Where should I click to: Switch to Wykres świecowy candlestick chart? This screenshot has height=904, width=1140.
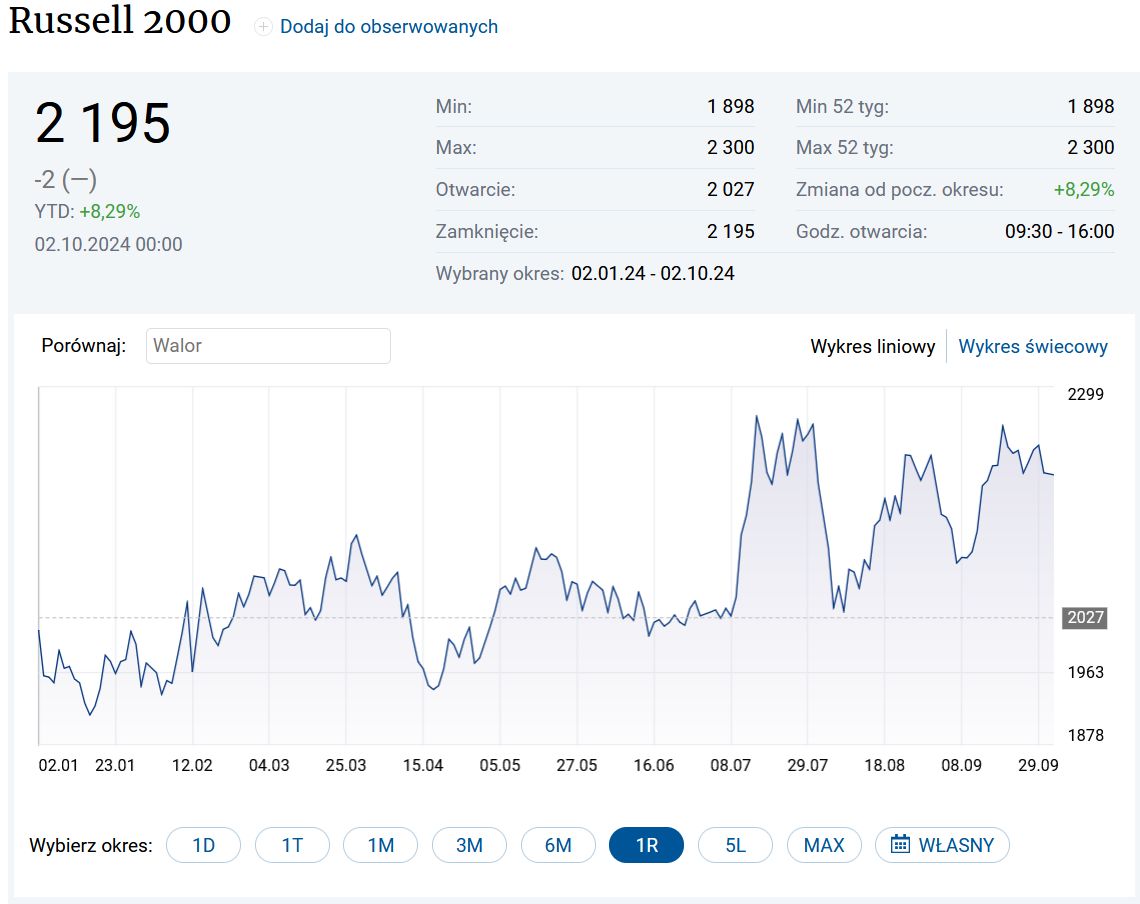pos(1033,347)
